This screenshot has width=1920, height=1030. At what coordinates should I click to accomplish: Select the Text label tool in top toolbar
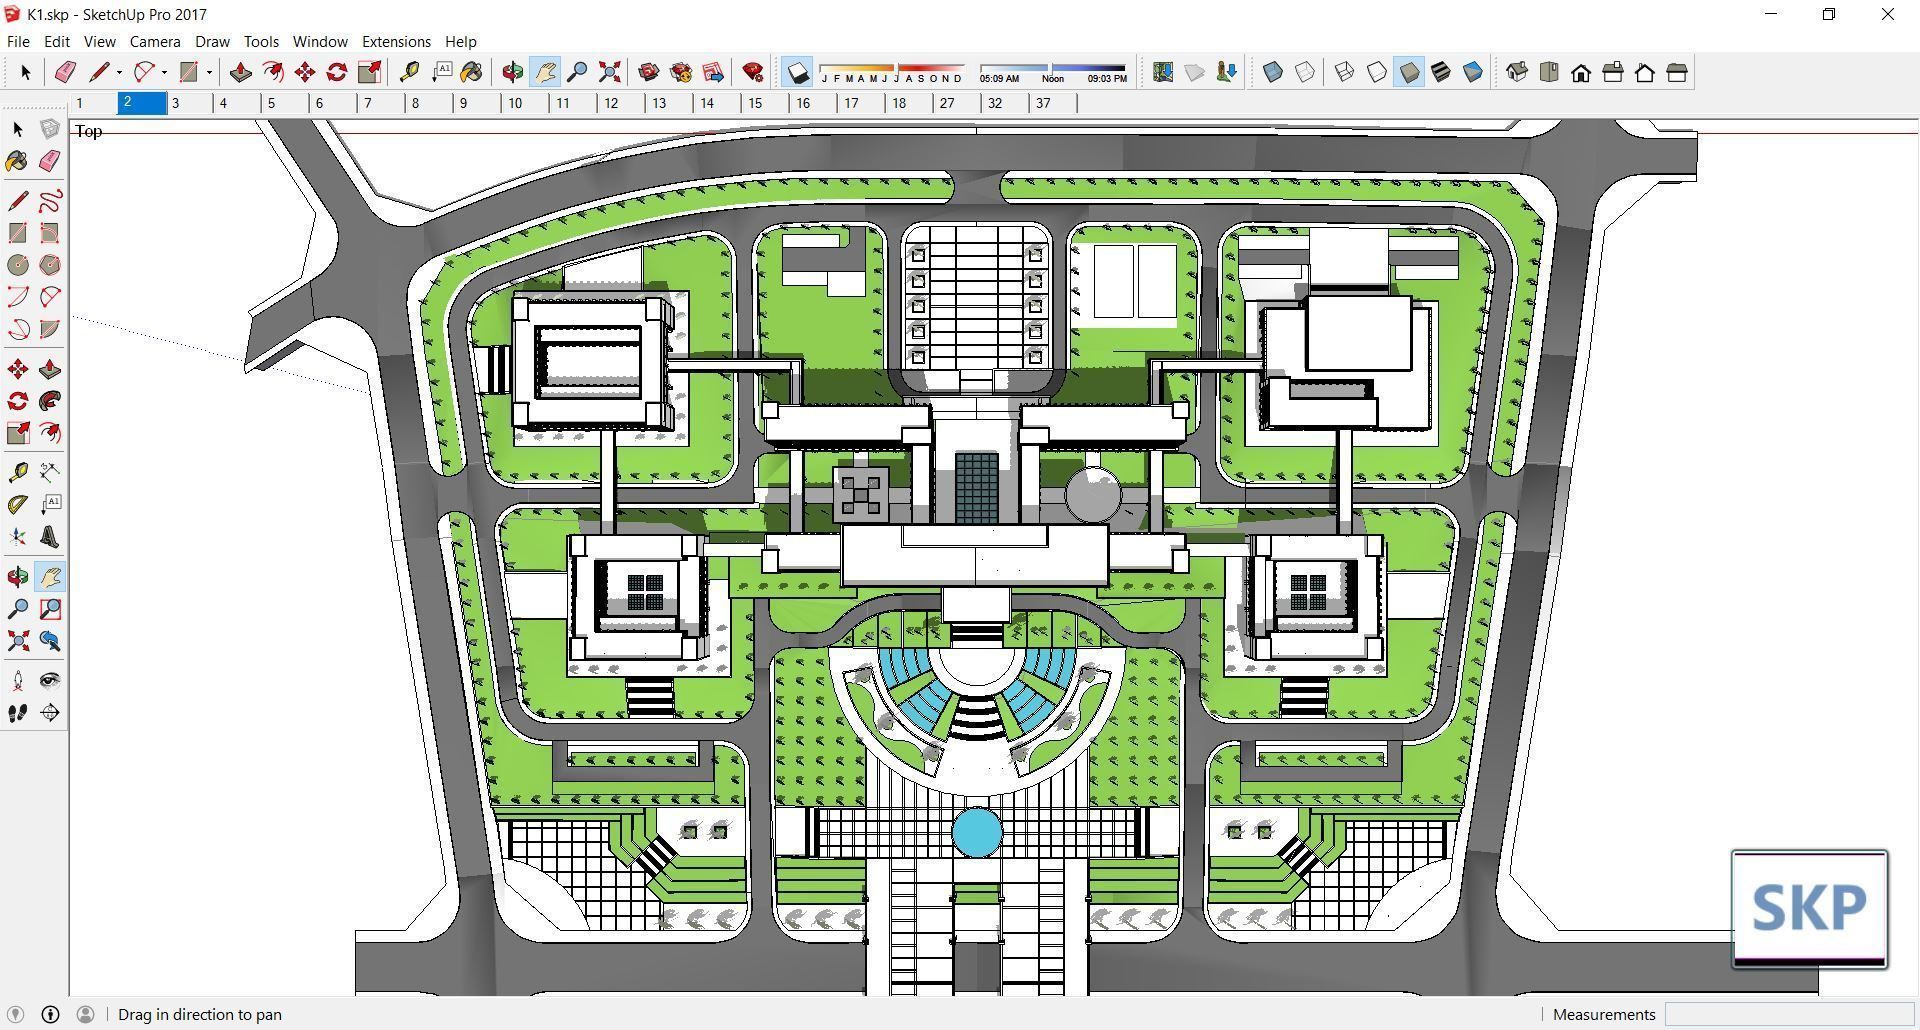click(x=441, y=72)
